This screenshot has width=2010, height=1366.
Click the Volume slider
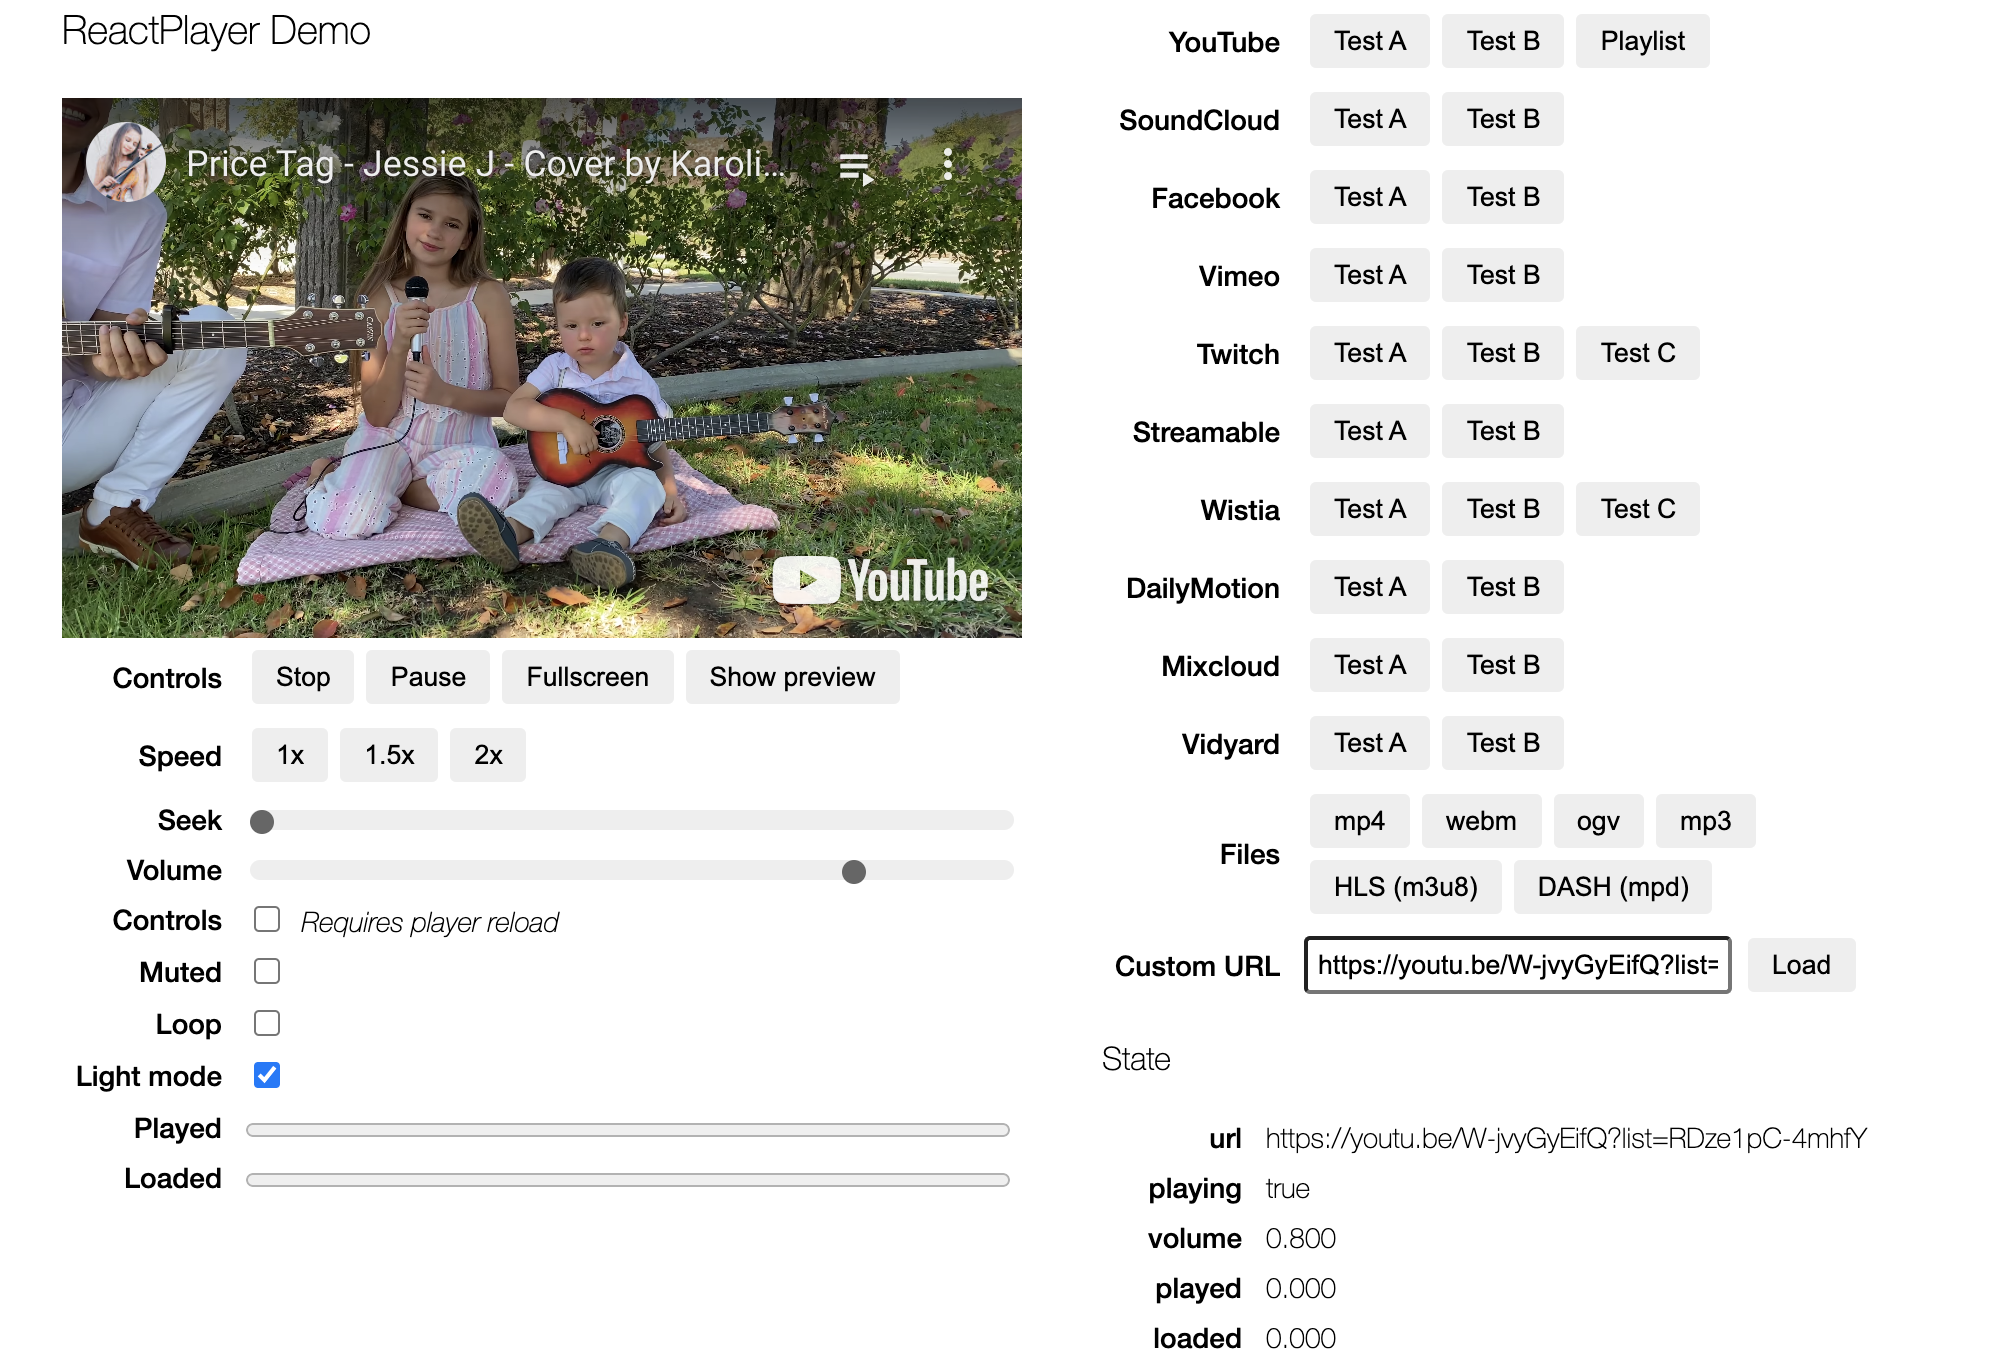(x=853, y=871)
